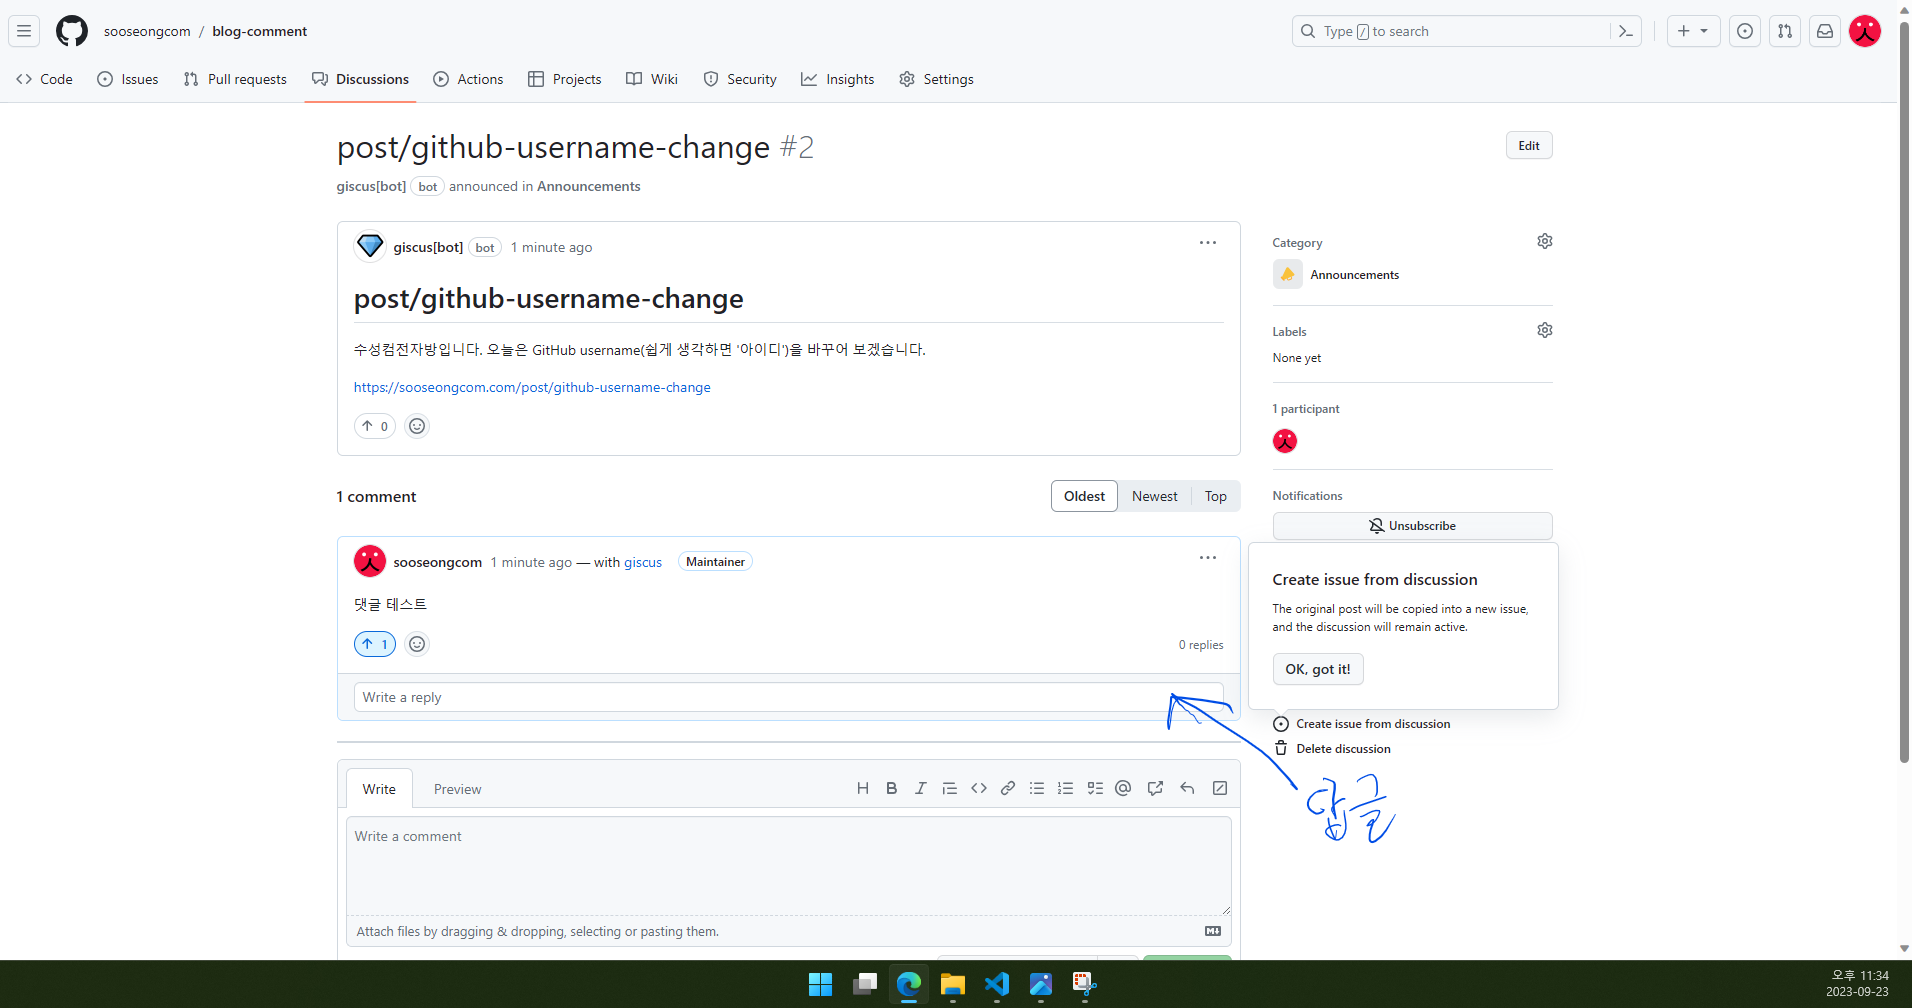Mention a user with the @ icon

[1123, 788]
